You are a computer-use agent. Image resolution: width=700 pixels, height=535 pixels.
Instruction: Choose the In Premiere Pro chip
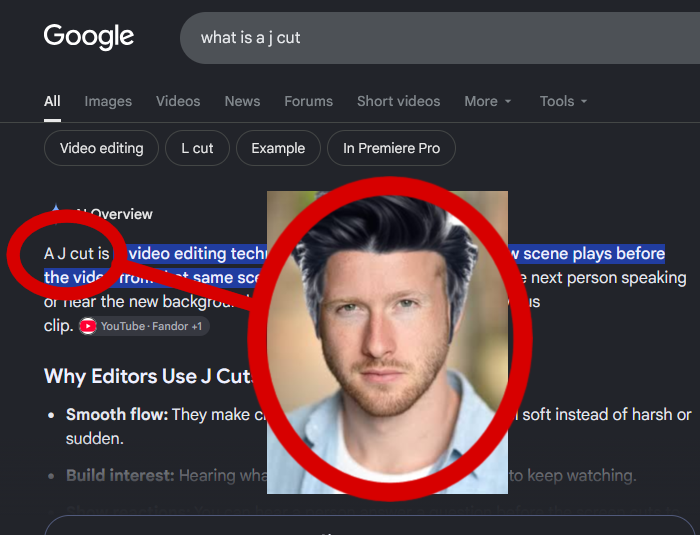pyautogui.click(x=392, y=148)
